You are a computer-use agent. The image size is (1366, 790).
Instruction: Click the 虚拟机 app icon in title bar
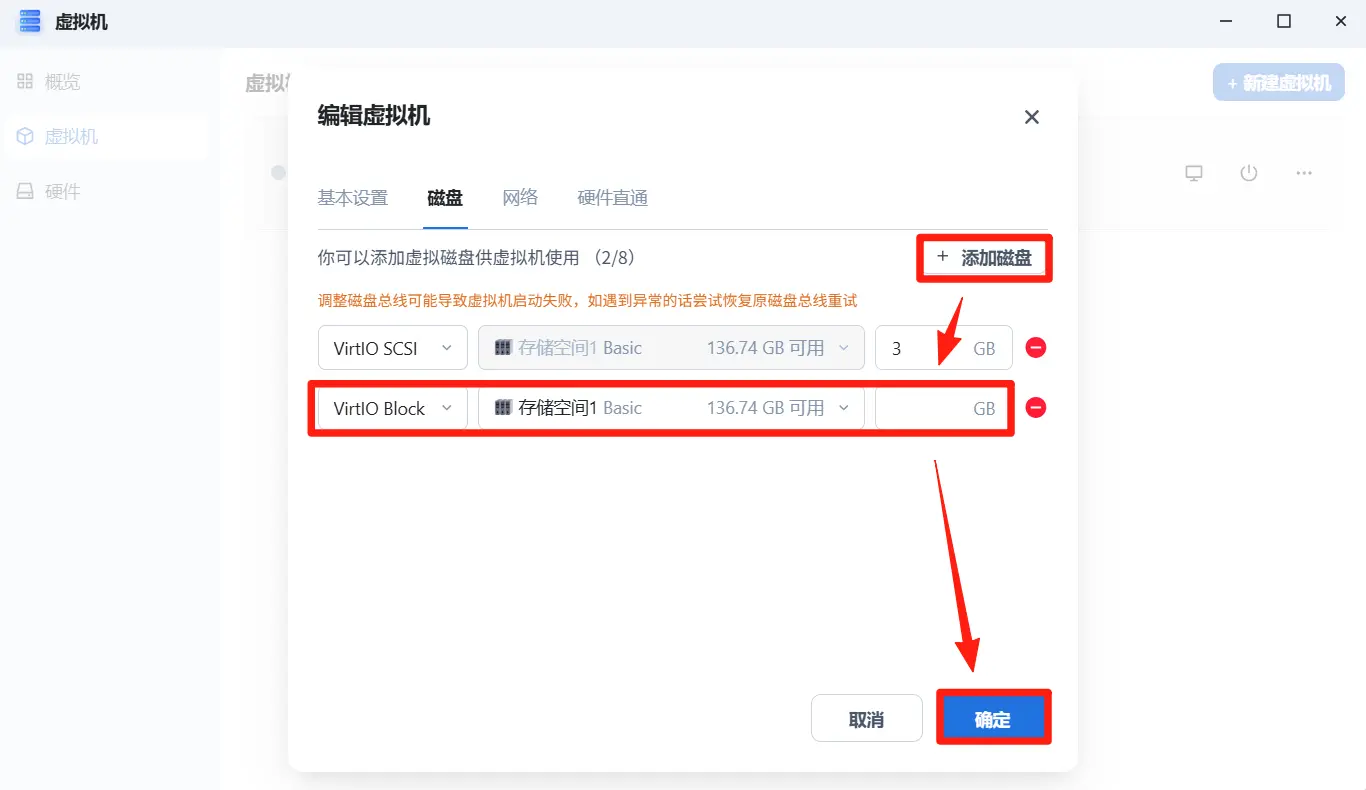(x=30, y=21)
